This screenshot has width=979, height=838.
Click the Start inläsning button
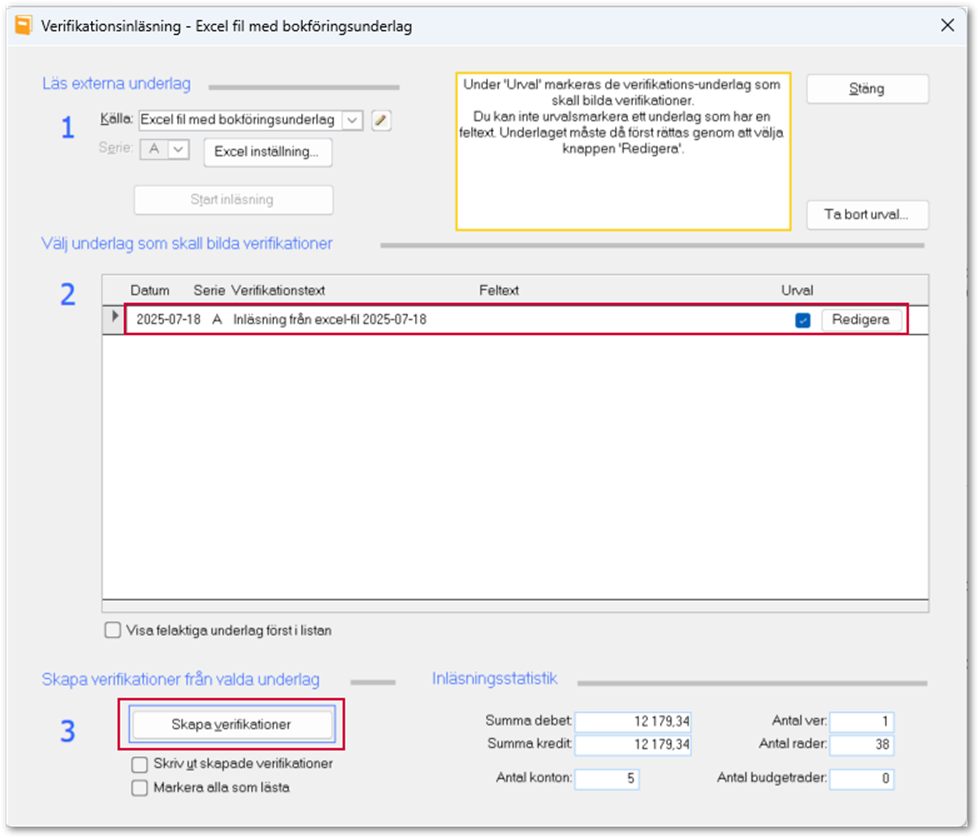tap(233, 200)
